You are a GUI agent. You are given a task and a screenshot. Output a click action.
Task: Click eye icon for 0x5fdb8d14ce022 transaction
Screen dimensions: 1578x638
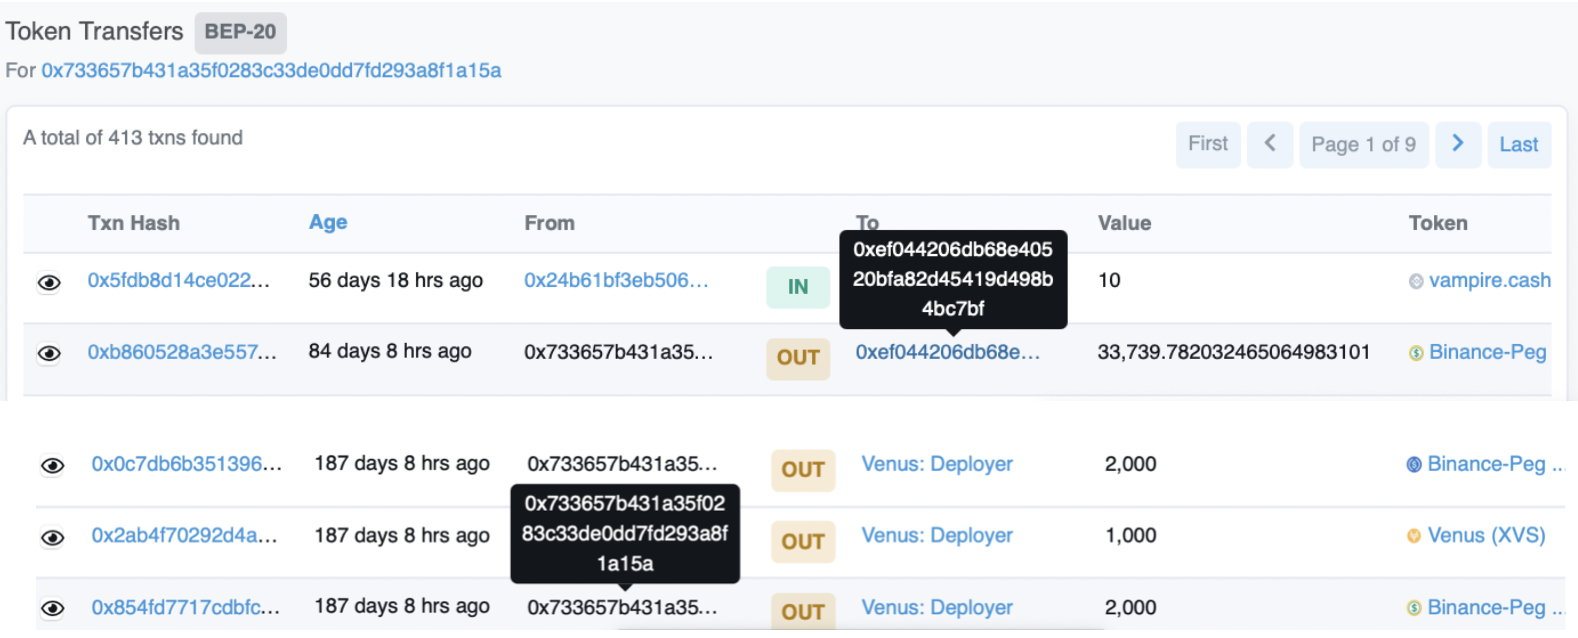[49, 283]
